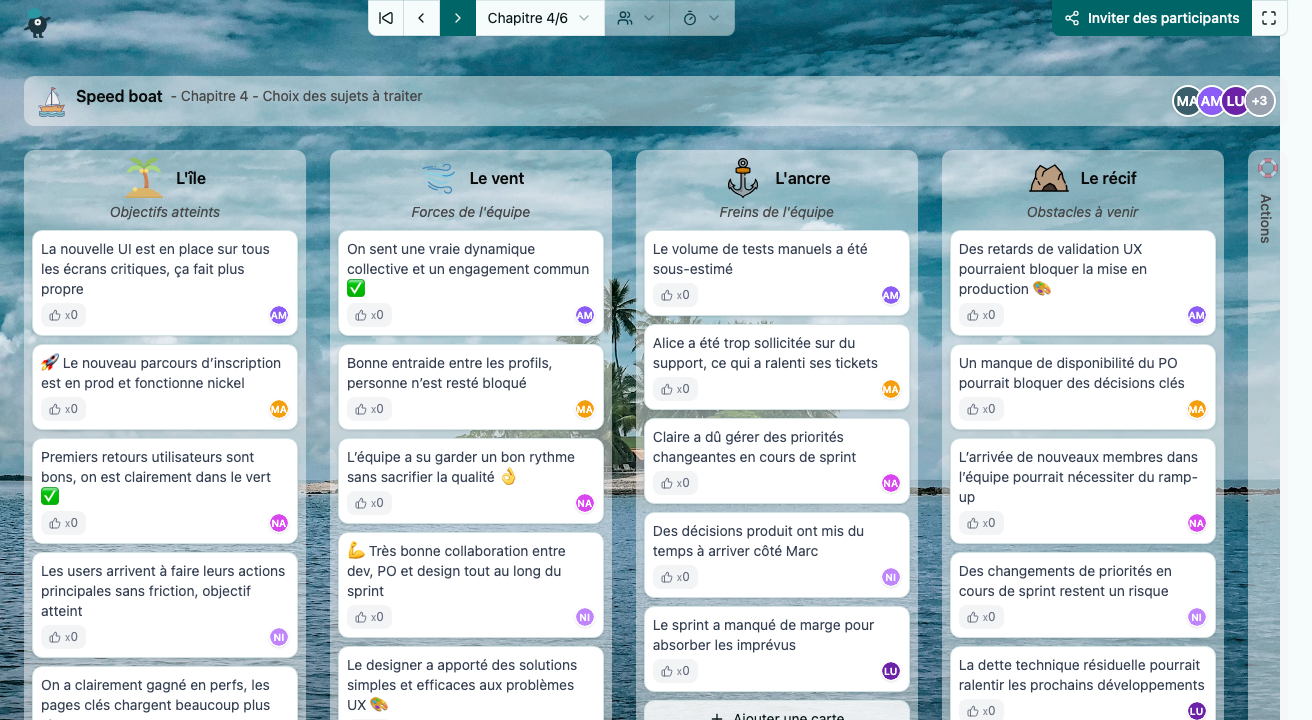Select the MA participant avatar
The image size is (1312, 720).
[x=1187, y=101]
